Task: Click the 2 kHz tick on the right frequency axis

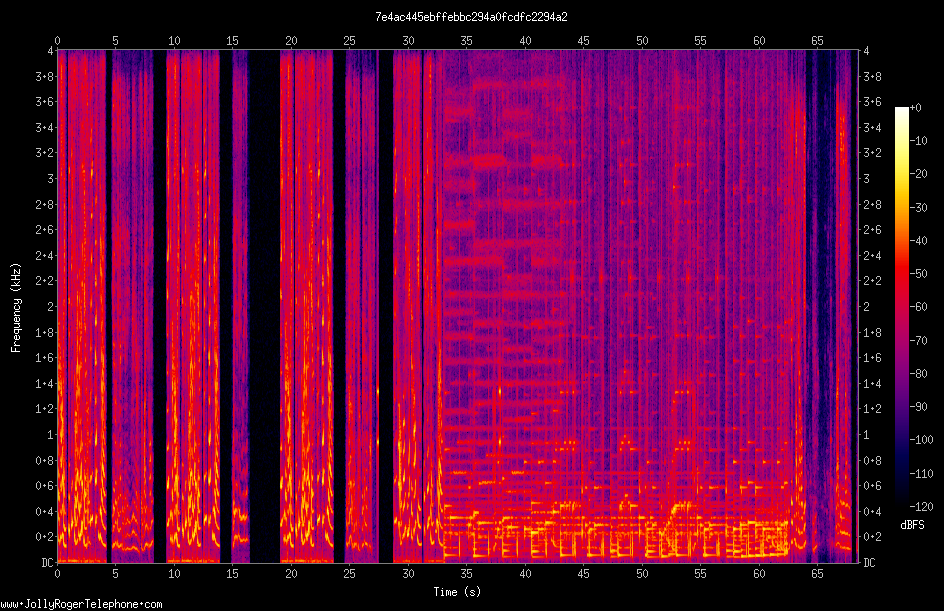Action: click(x=866, y=306)
